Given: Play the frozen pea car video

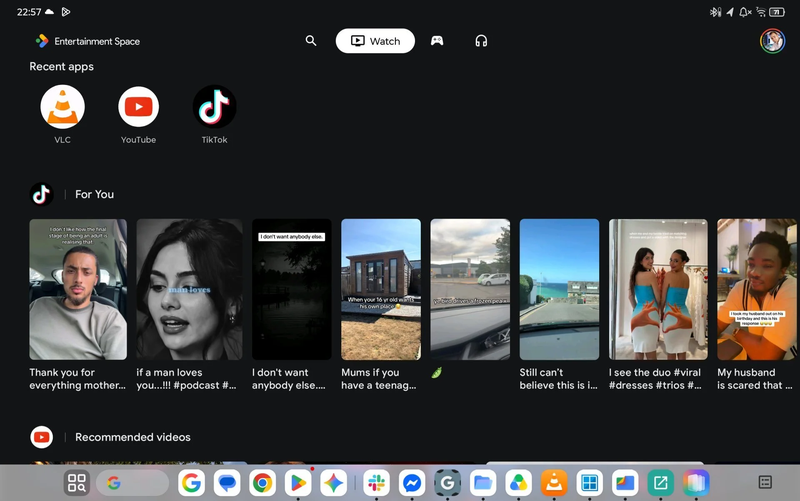Looking at the screenshot, I should tap(470, 289).
